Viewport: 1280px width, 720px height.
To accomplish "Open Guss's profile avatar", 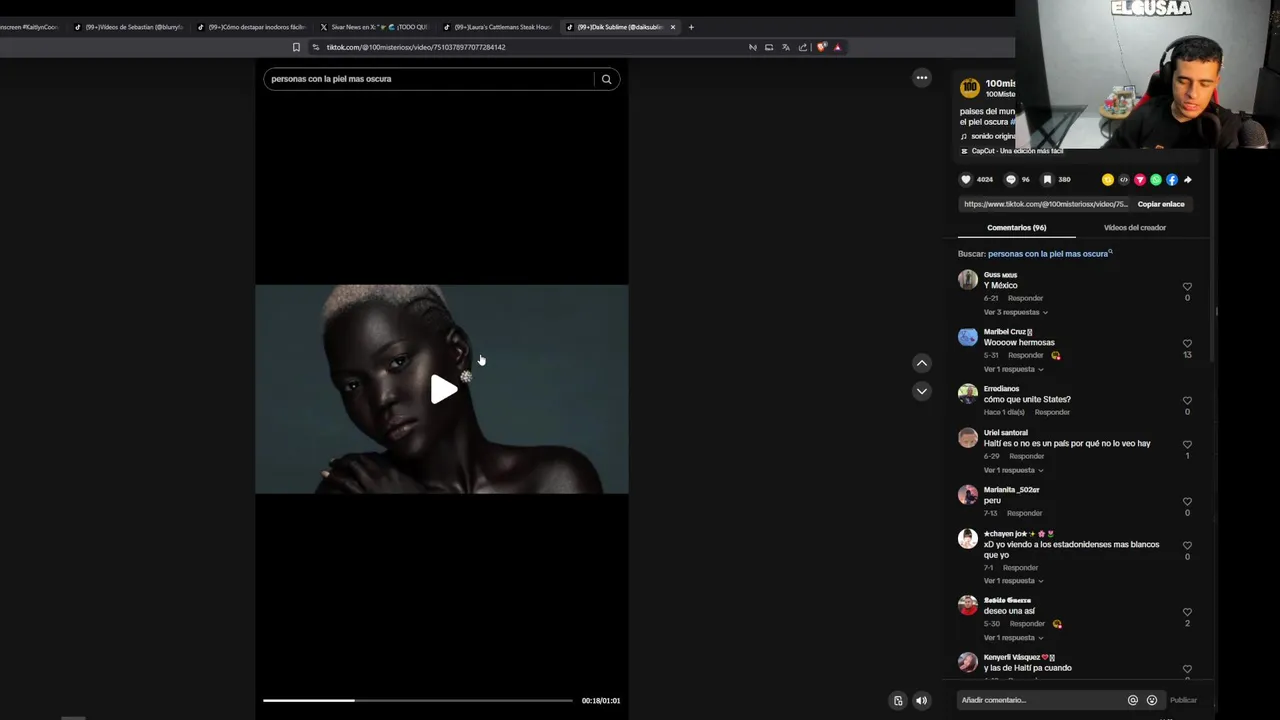I will click(968, 280).
